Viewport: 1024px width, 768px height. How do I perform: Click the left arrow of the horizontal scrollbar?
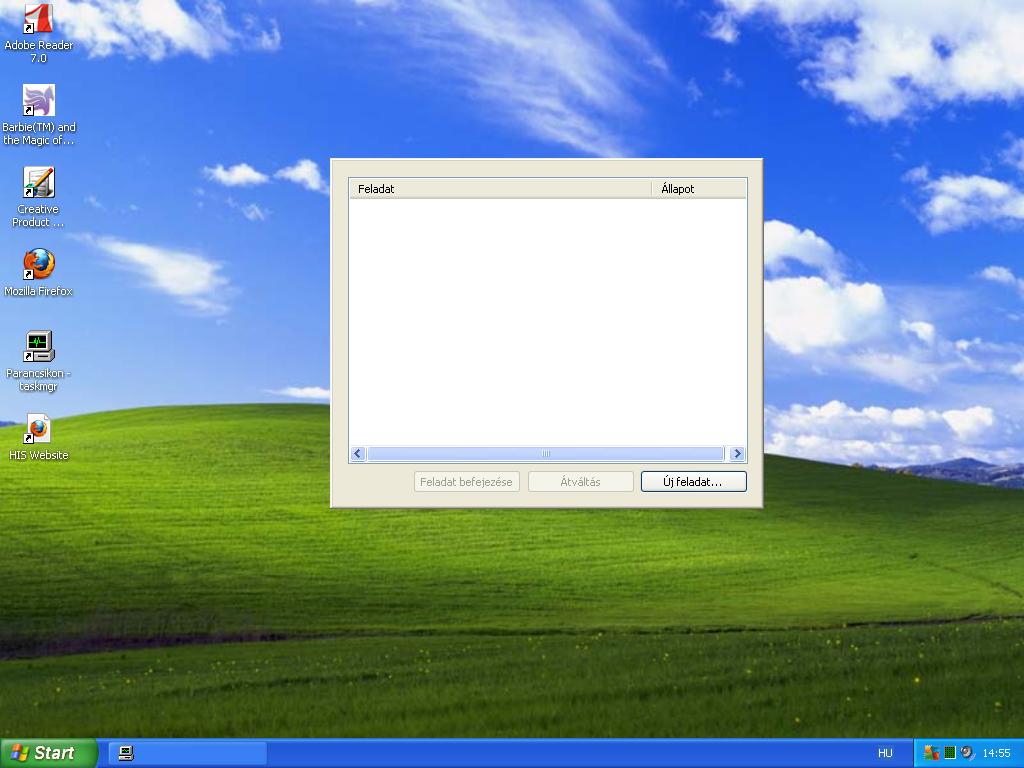tap(358, 454)
